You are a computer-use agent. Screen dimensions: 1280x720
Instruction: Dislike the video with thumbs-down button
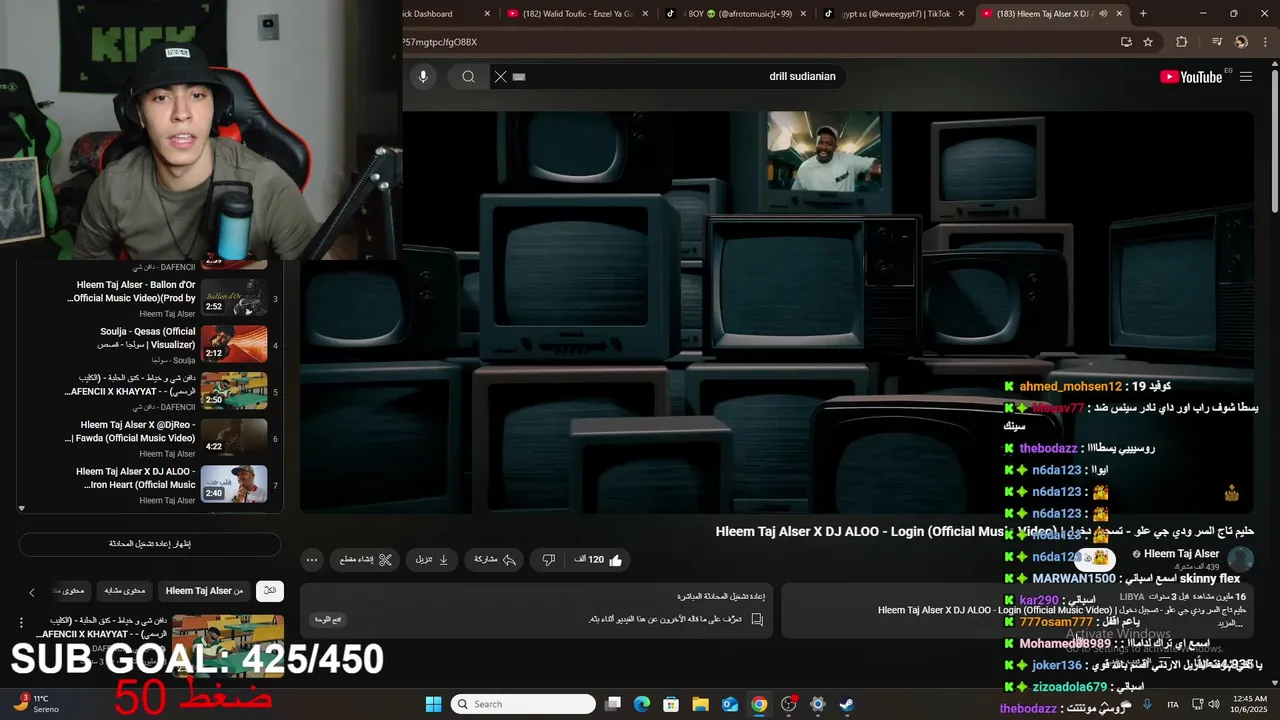(x=548, y=560)
